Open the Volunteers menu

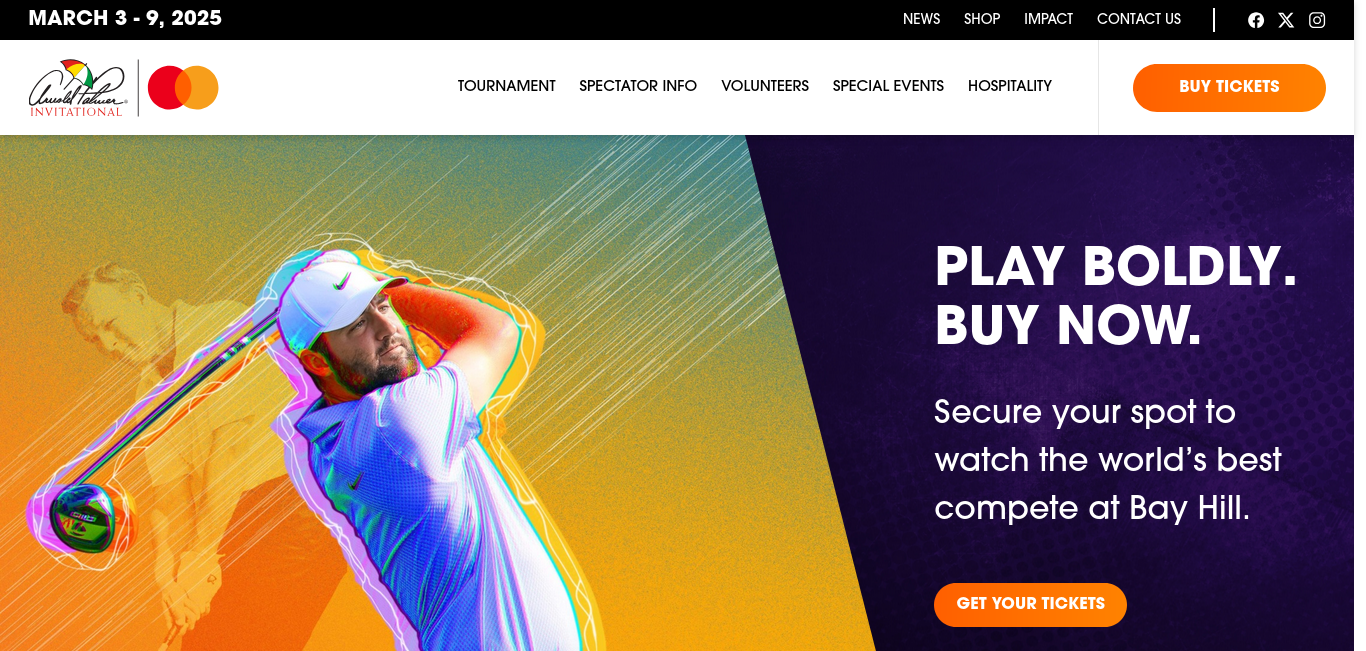(x=765, y=86)
